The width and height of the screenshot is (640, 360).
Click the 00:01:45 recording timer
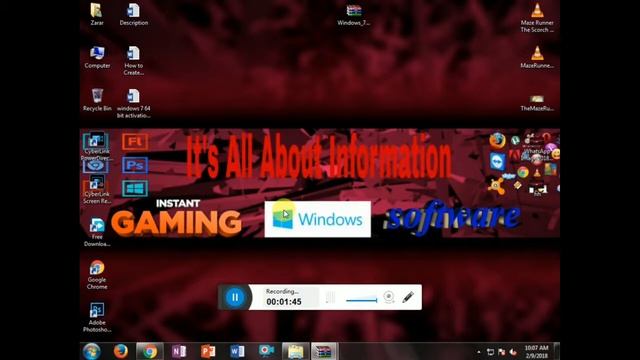284,302
